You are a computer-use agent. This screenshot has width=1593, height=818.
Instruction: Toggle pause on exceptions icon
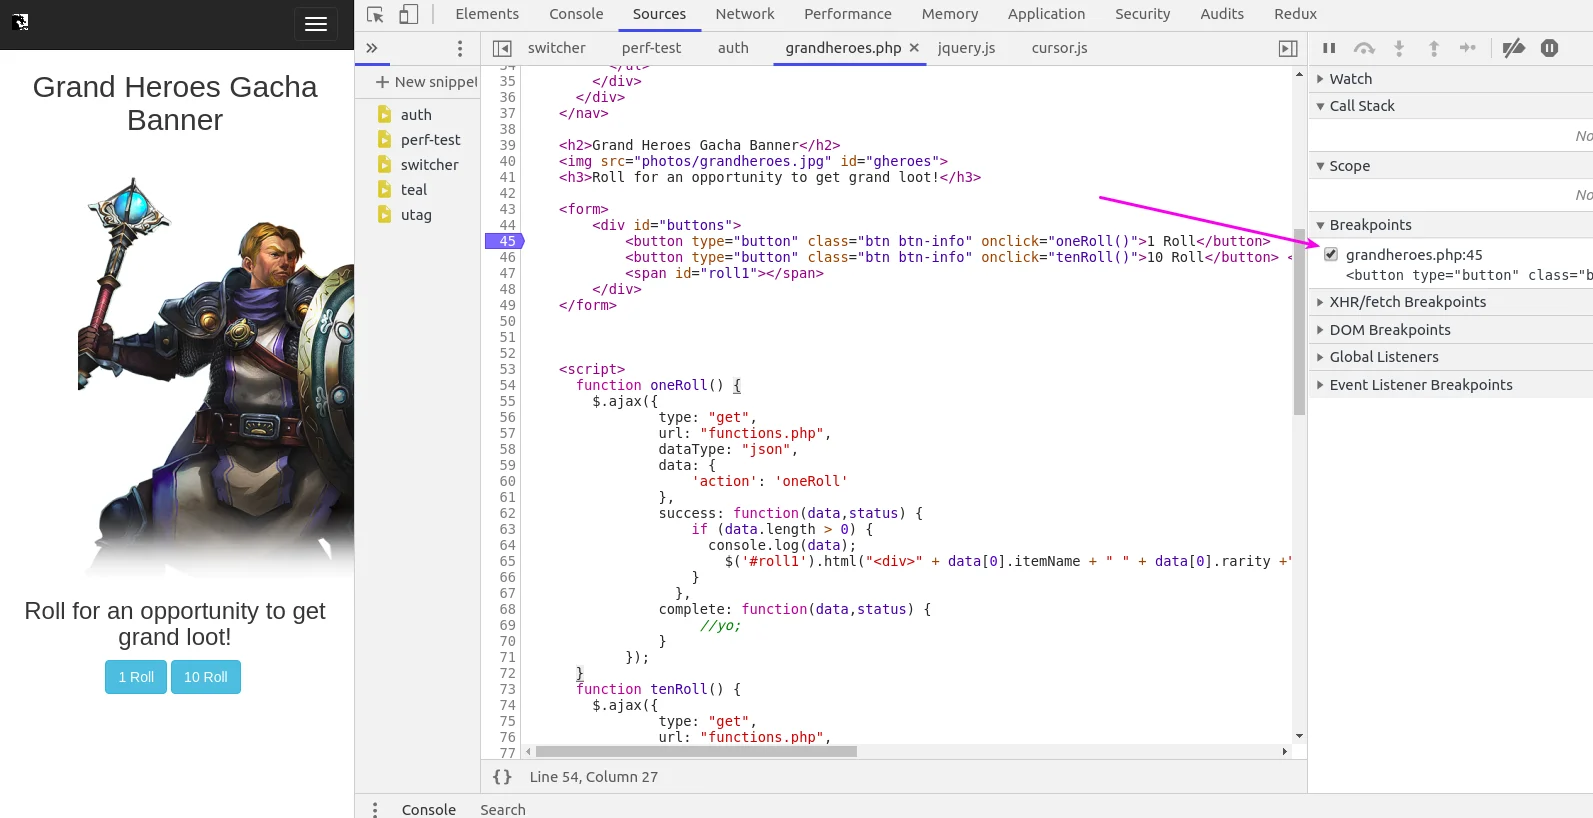pos(1549,48)
